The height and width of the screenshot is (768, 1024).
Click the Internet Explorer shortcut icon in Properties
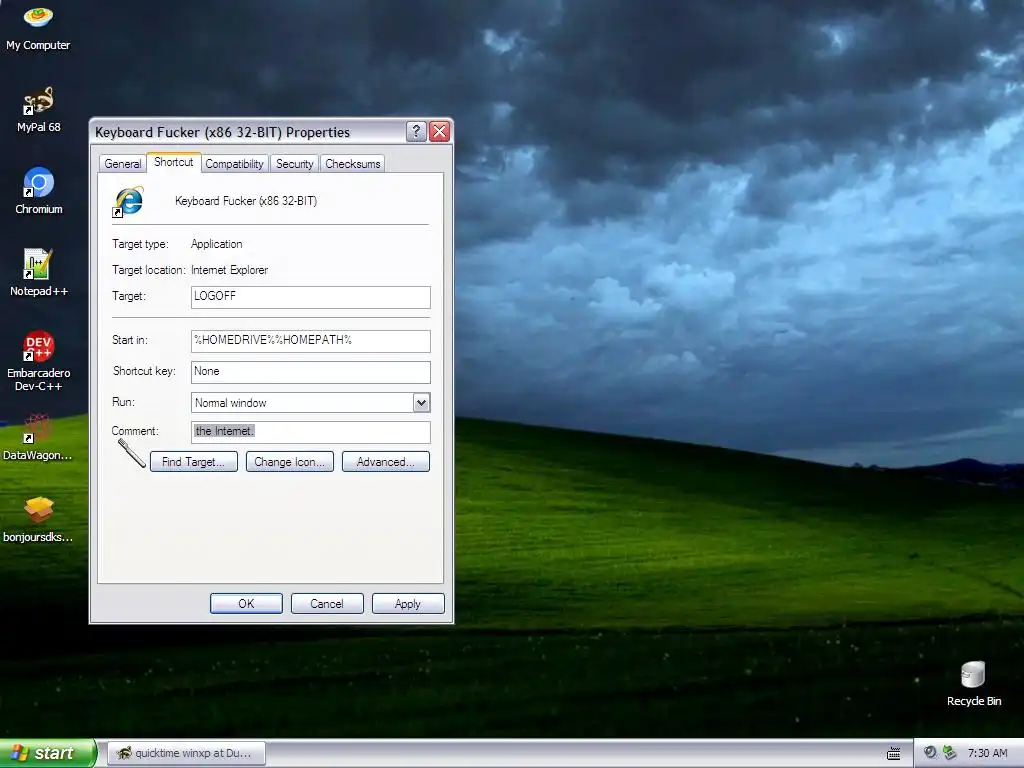click(x=128, y=202)
